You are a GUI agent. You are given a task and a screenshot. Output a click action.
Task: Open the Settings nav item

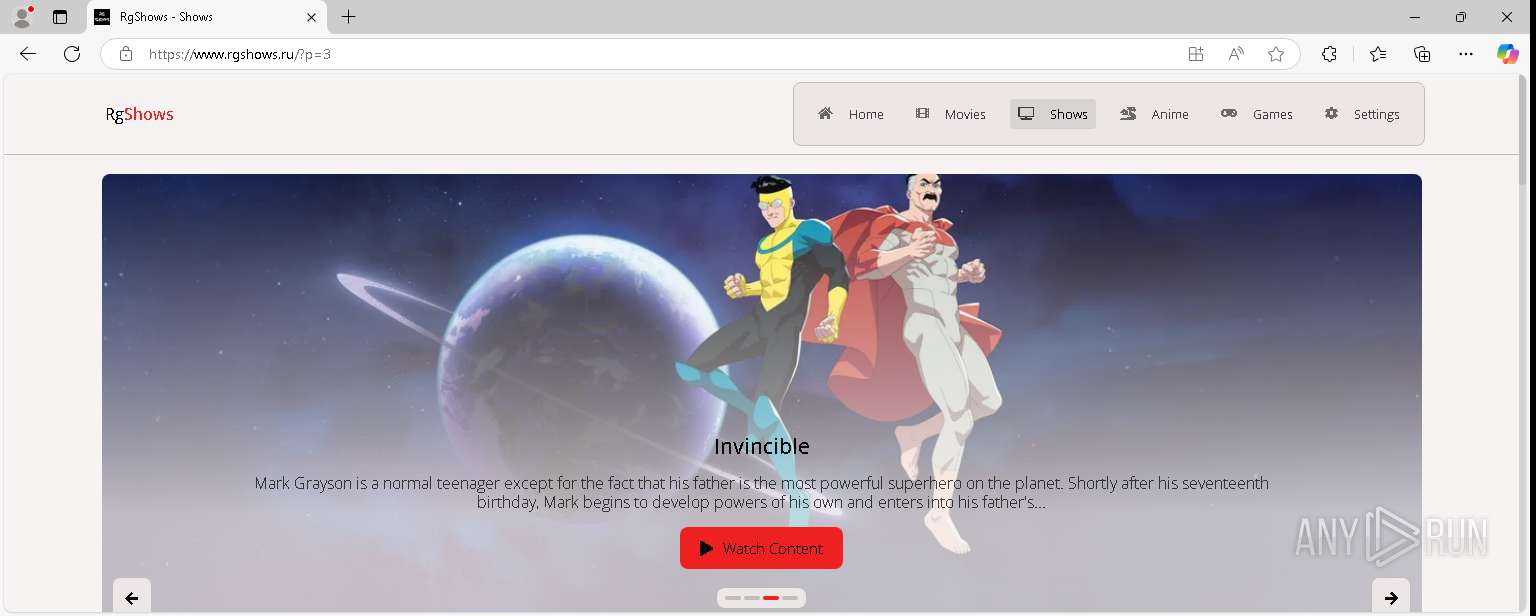point(1362,114)
